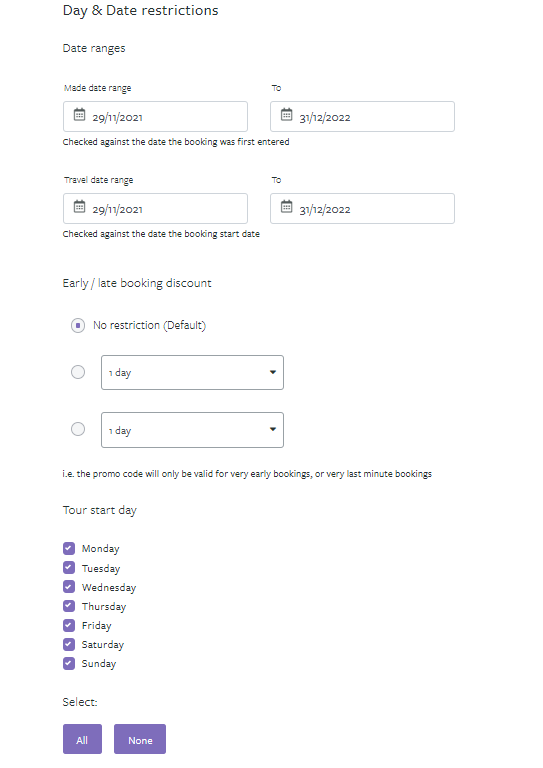This screenshot has height=768, width=543.
Task: Click the Travel date range To 31/12/2022 field
Action: tap(362, 209)
